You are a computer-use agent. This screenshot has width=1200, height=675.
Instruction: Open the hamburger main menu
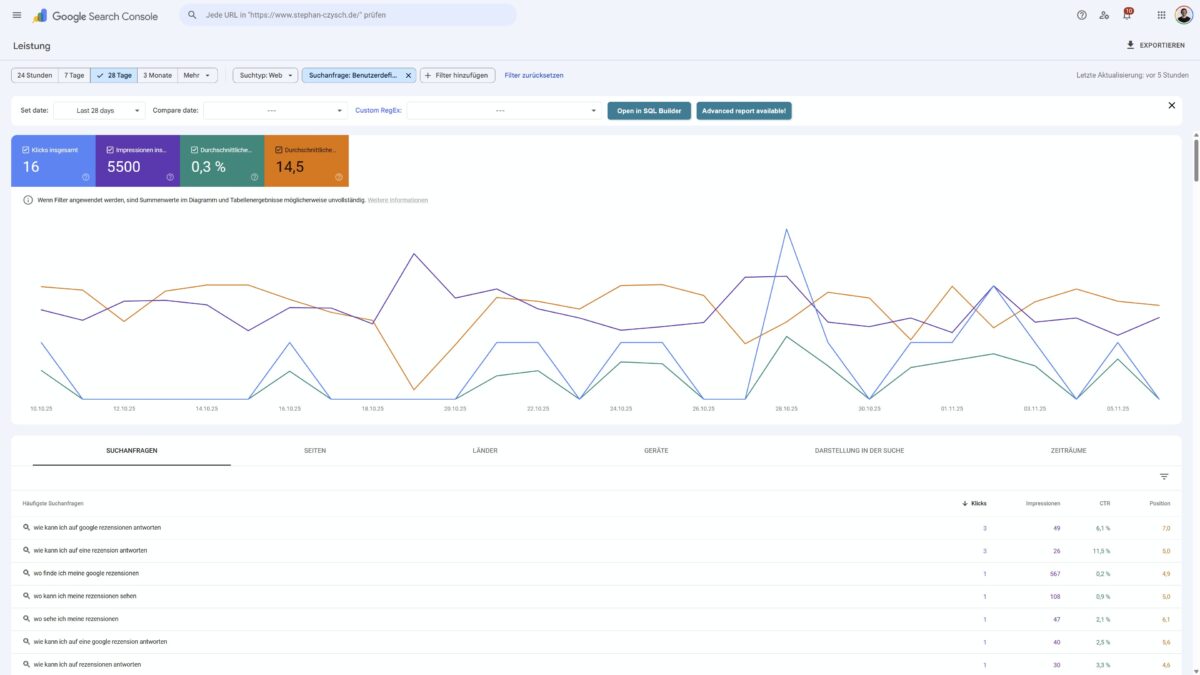tap(16, 15)
